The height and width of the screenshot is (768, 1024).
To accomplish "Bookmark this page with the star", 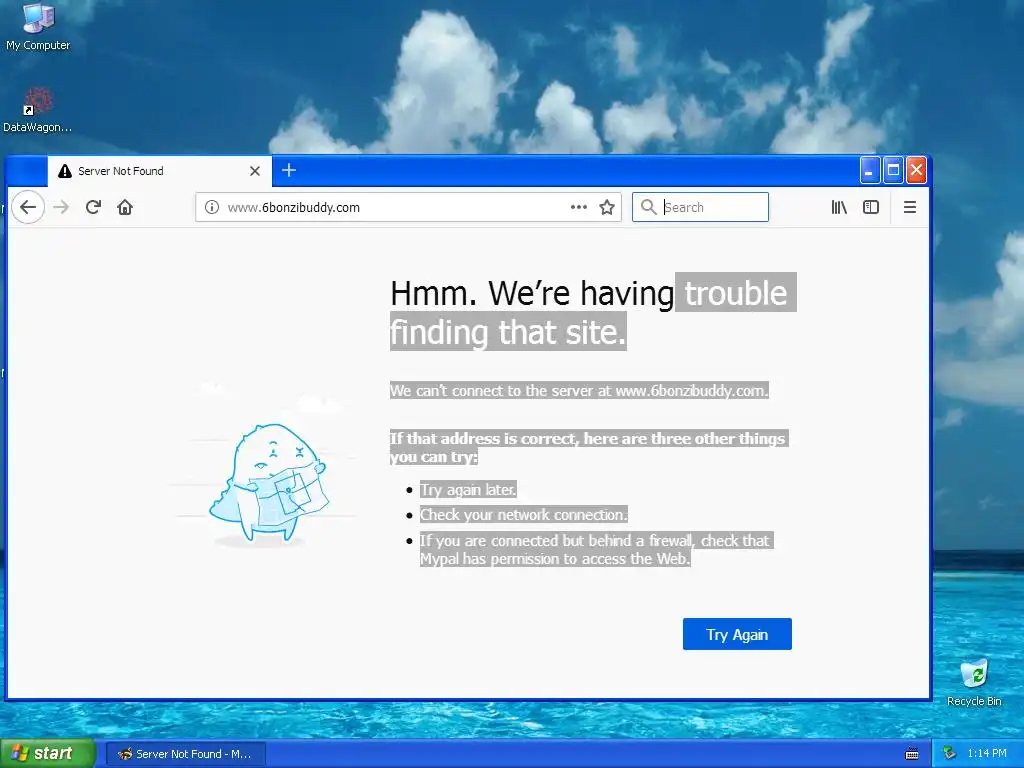I will (607, 207).
